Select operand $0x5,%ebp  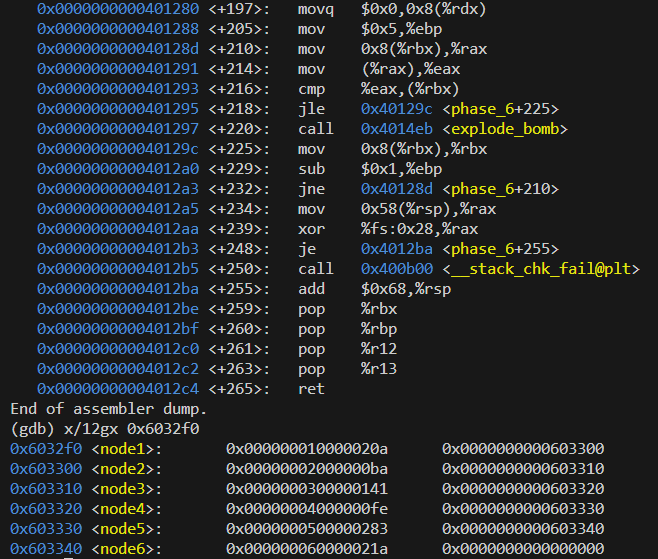pyautogui.click(x=402, y=29)
